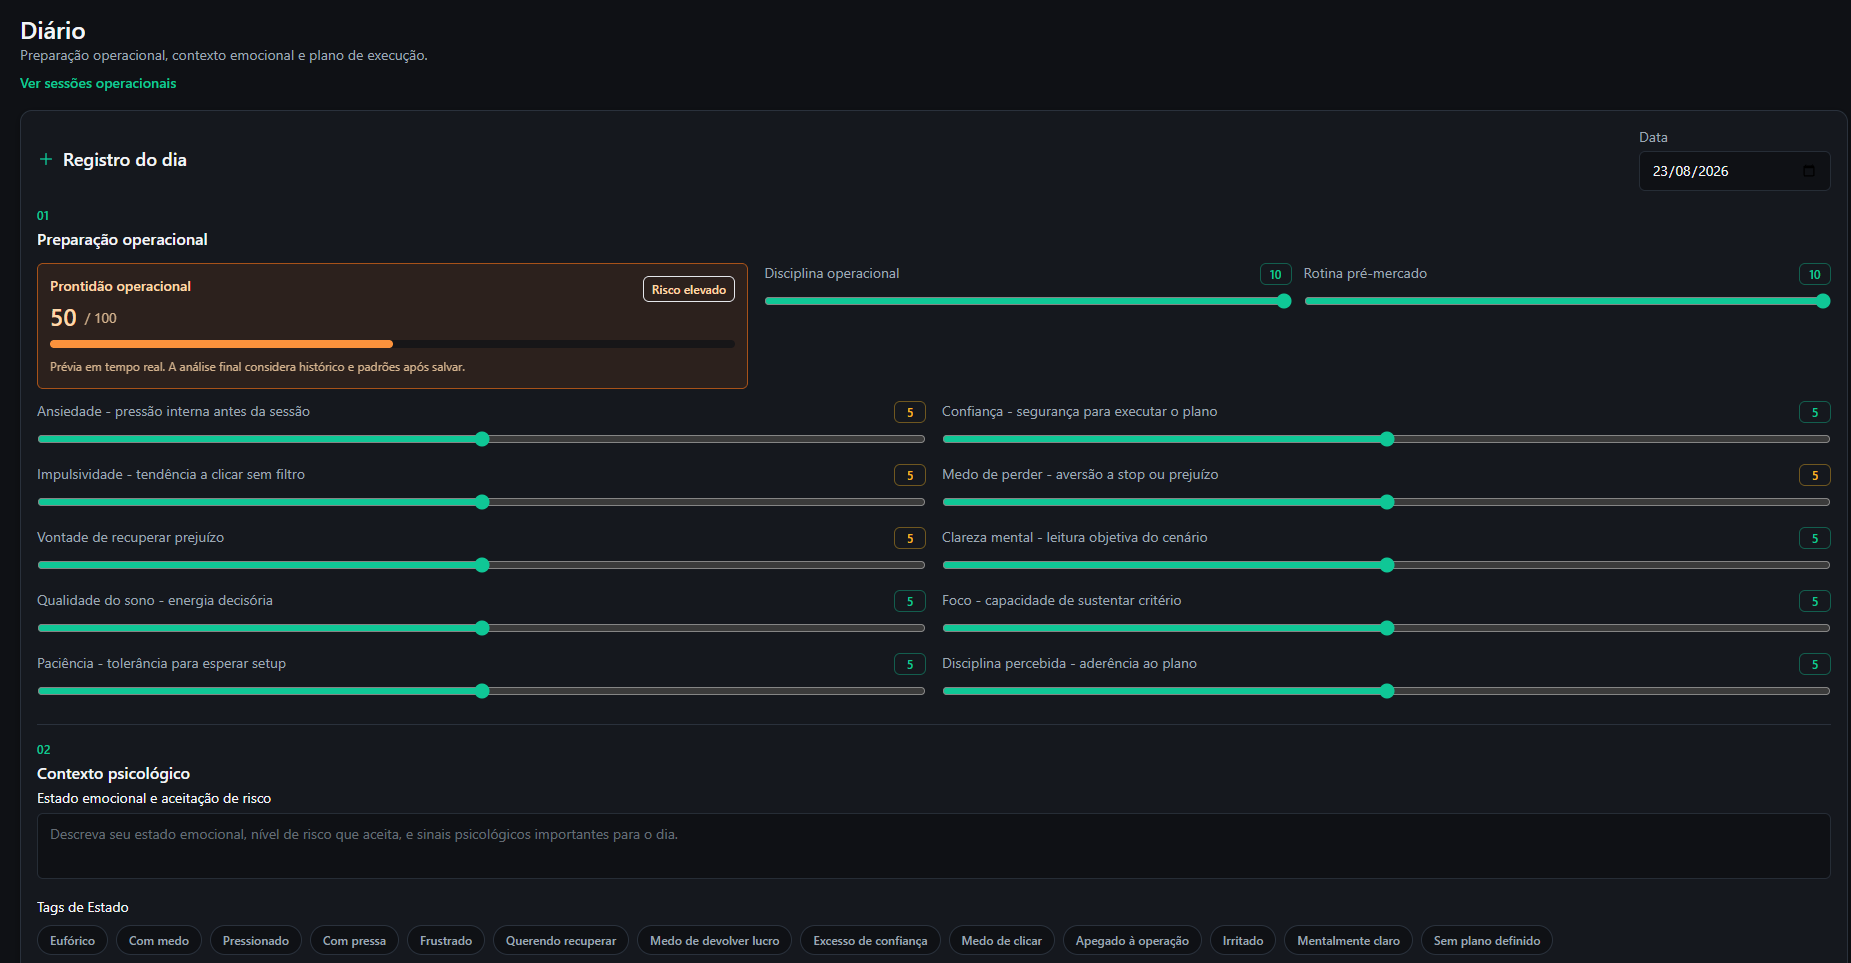Click the date field showing 23/08/2026
Screen dimensions: 1851x963
[1734, 171]
